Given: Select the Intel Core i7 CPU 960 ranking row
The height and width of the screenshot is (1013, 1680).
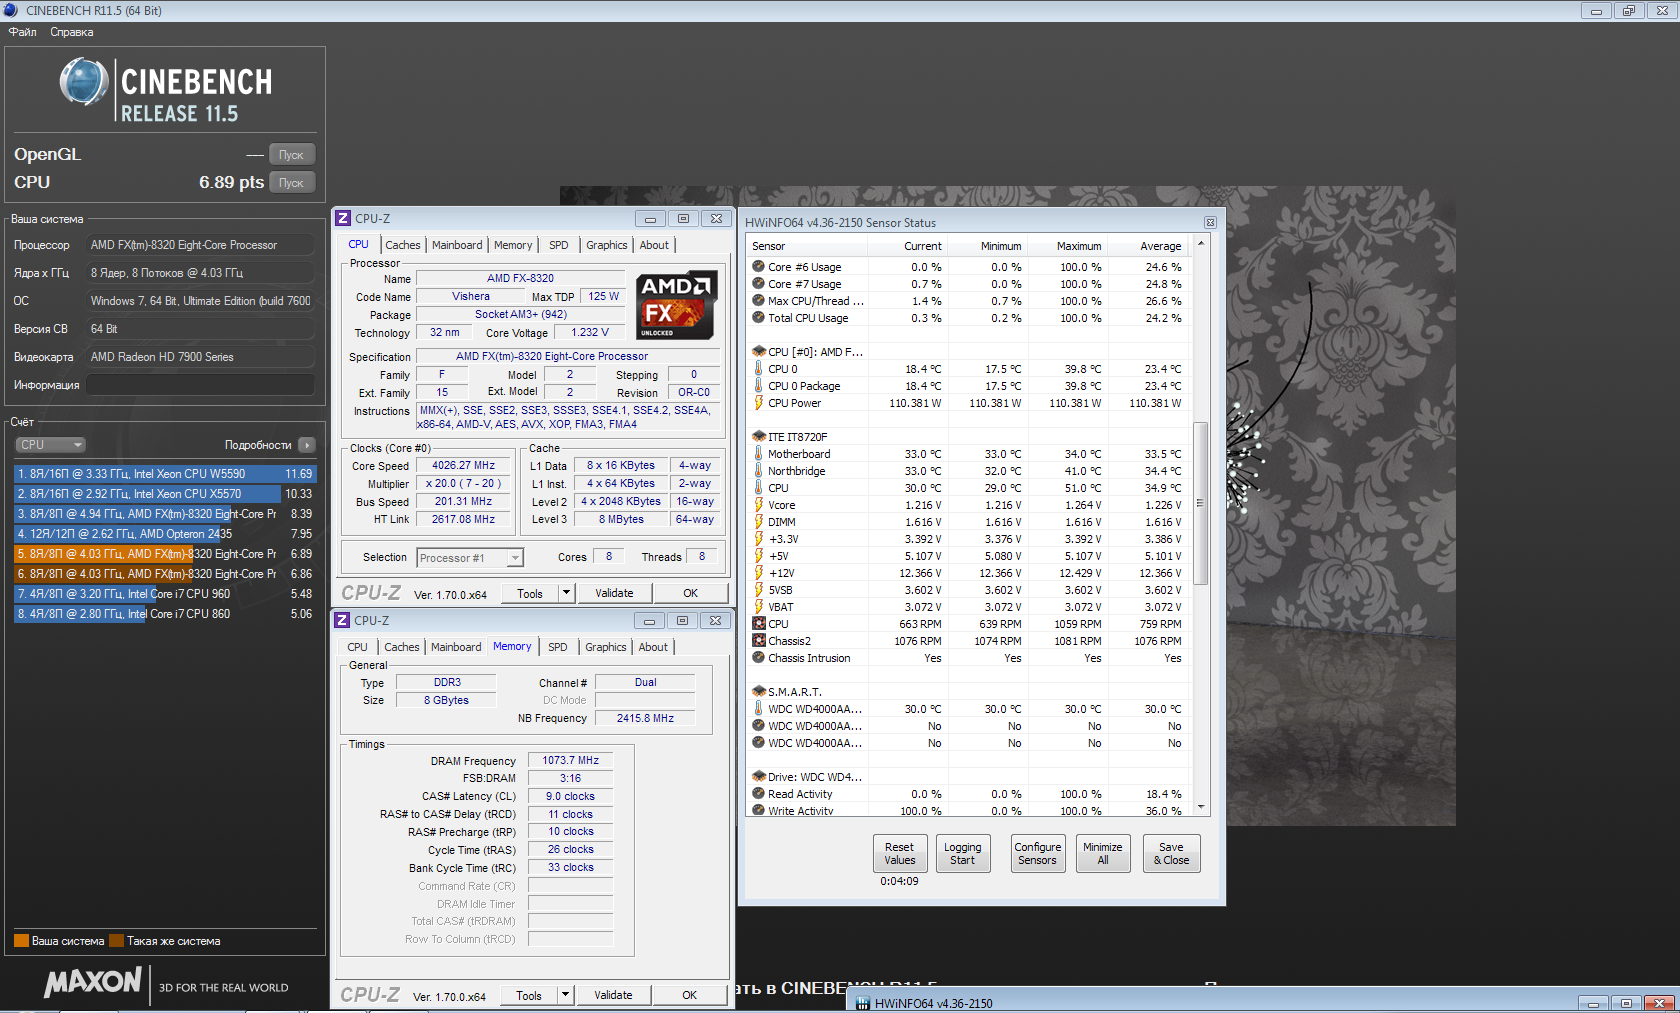Looking at the screenshot, I should 165,594.
